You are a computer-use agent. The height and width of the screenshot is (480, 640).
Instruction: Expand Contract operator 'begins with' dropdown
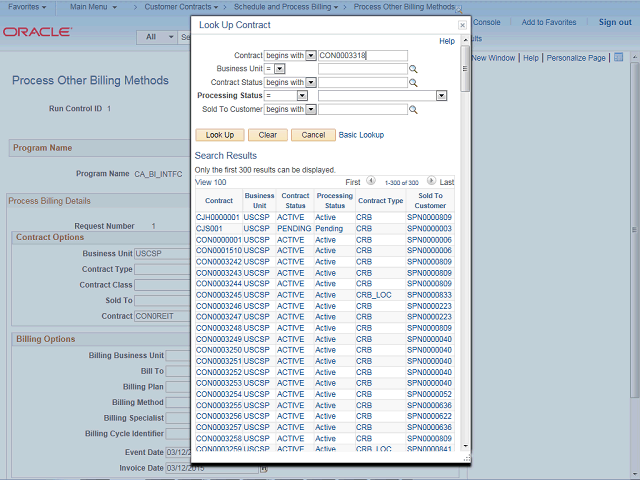tap(311, 56)
